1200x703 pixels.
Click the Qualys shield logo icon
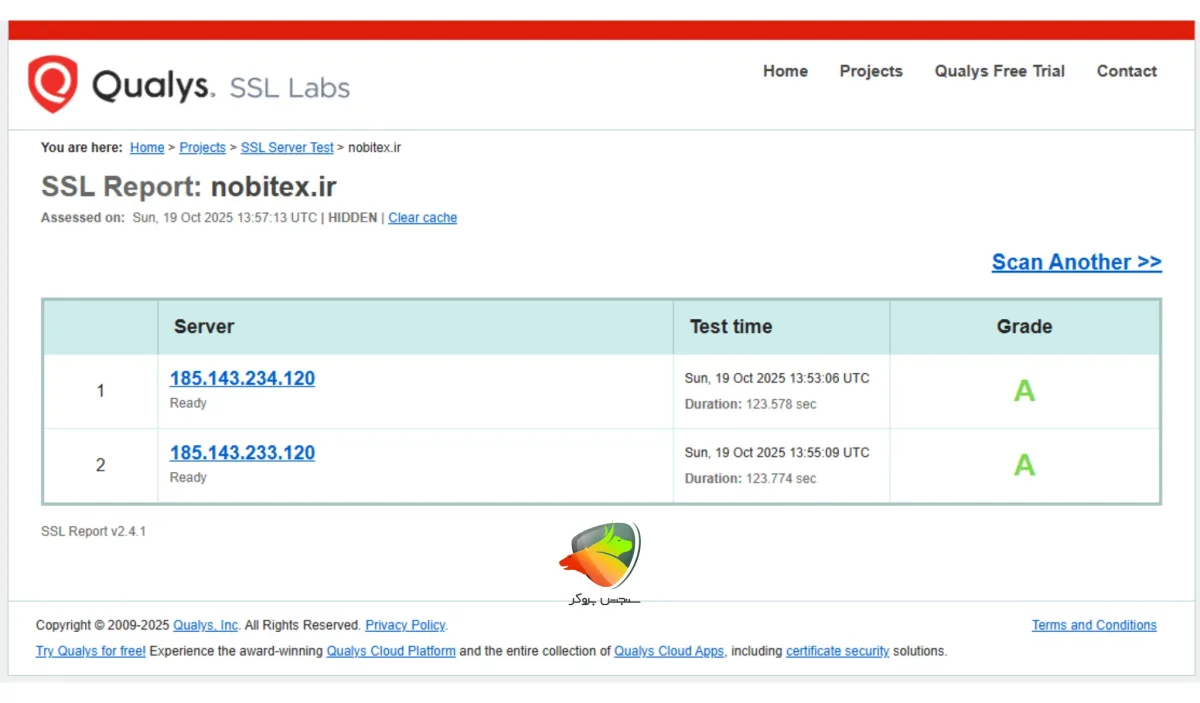(52, 84)
